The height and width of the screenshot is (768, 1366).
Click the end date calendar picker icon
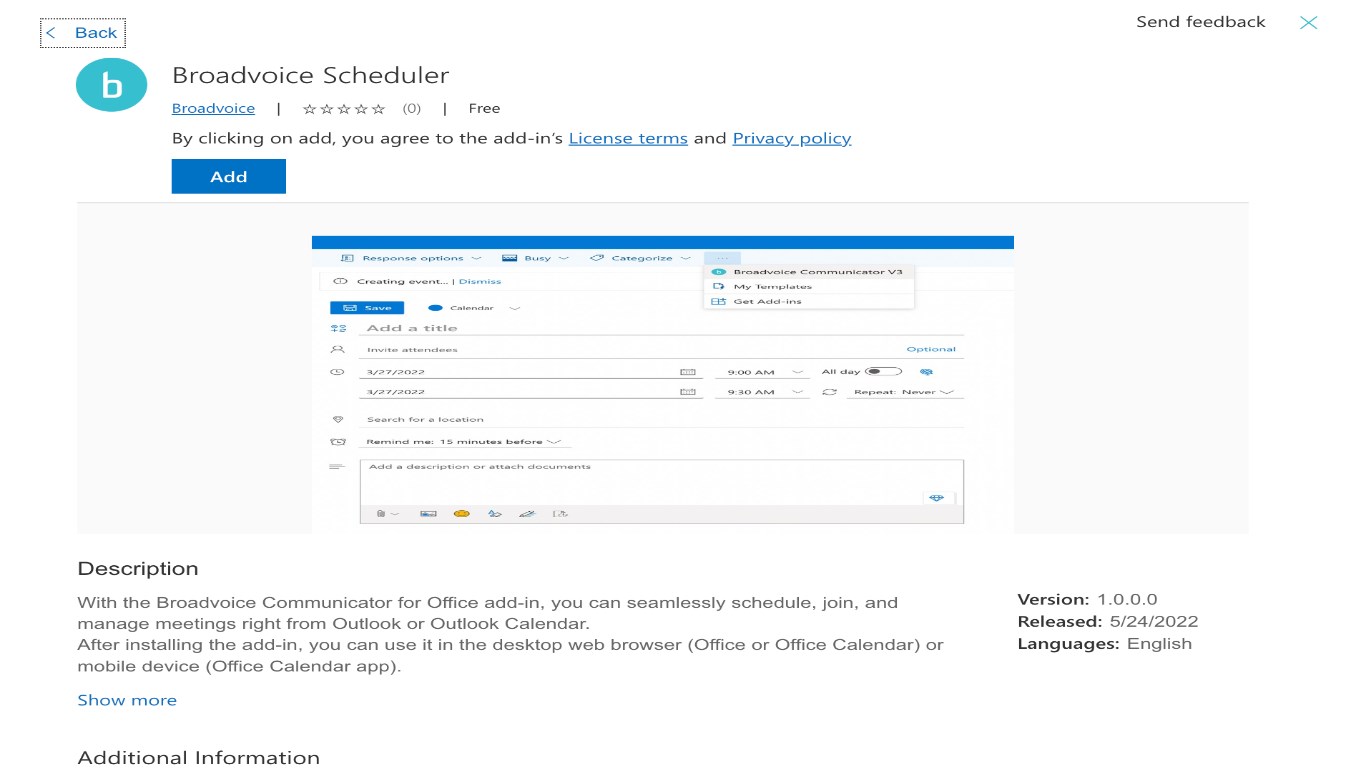tap(687, 392)
